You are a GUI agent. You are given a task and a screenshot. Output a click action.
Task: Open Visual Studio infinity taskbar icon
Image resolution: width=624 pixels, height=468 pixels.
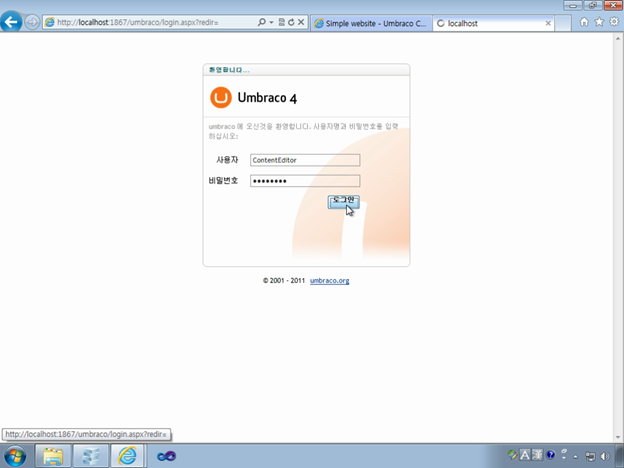[166, 456]
